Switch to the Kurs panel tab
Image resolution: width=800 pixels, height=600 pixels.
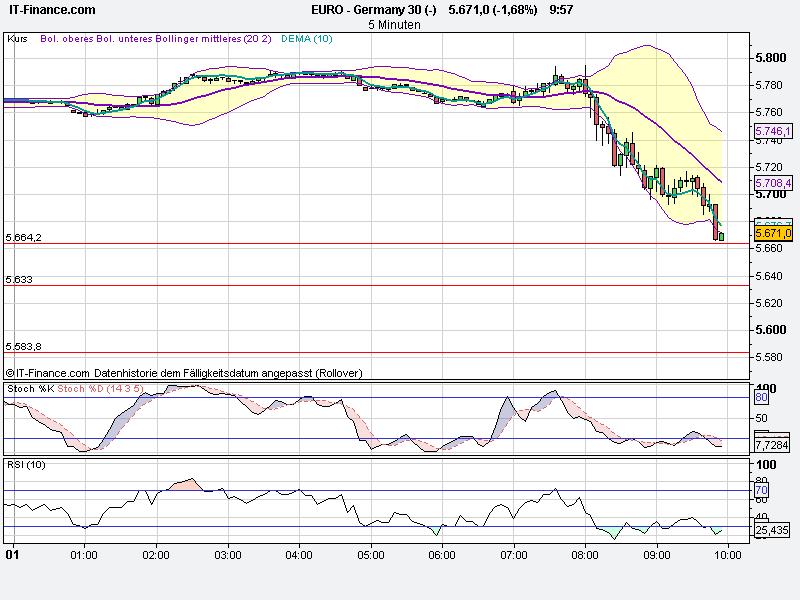click(x=19, y=41)
